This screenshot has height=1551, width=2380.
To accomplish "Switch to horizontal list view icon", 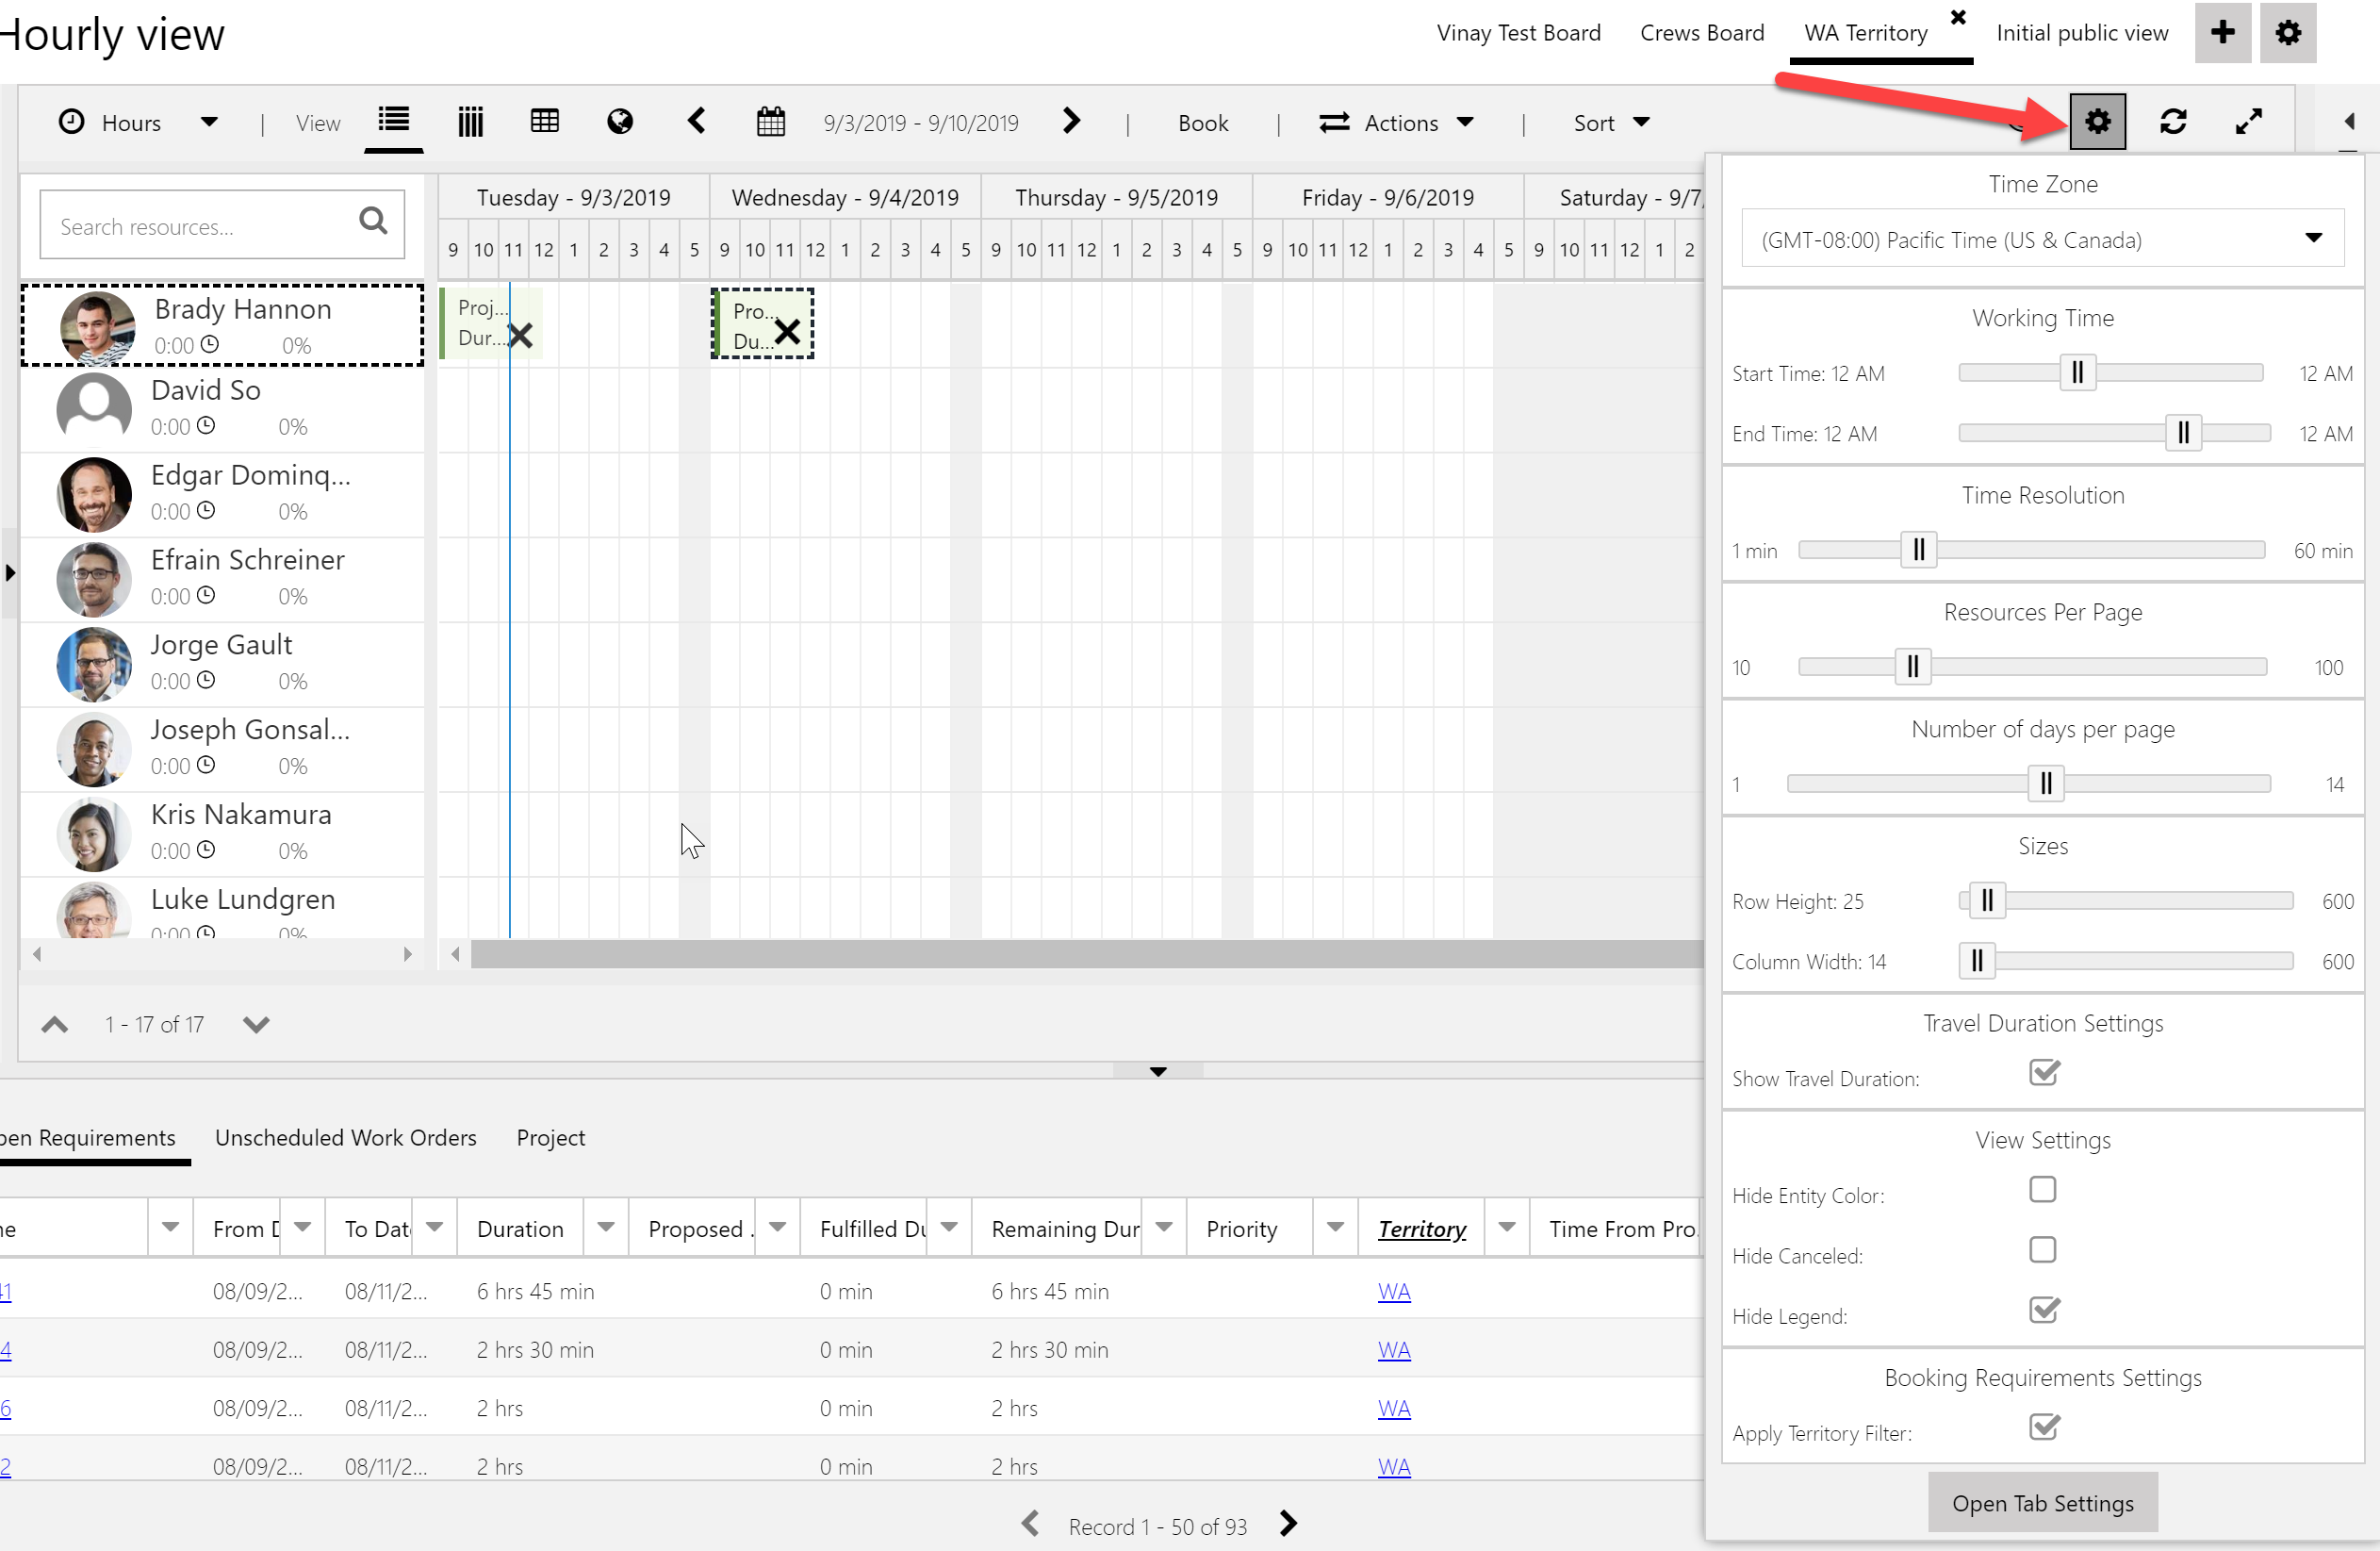I will coord(393,122).
